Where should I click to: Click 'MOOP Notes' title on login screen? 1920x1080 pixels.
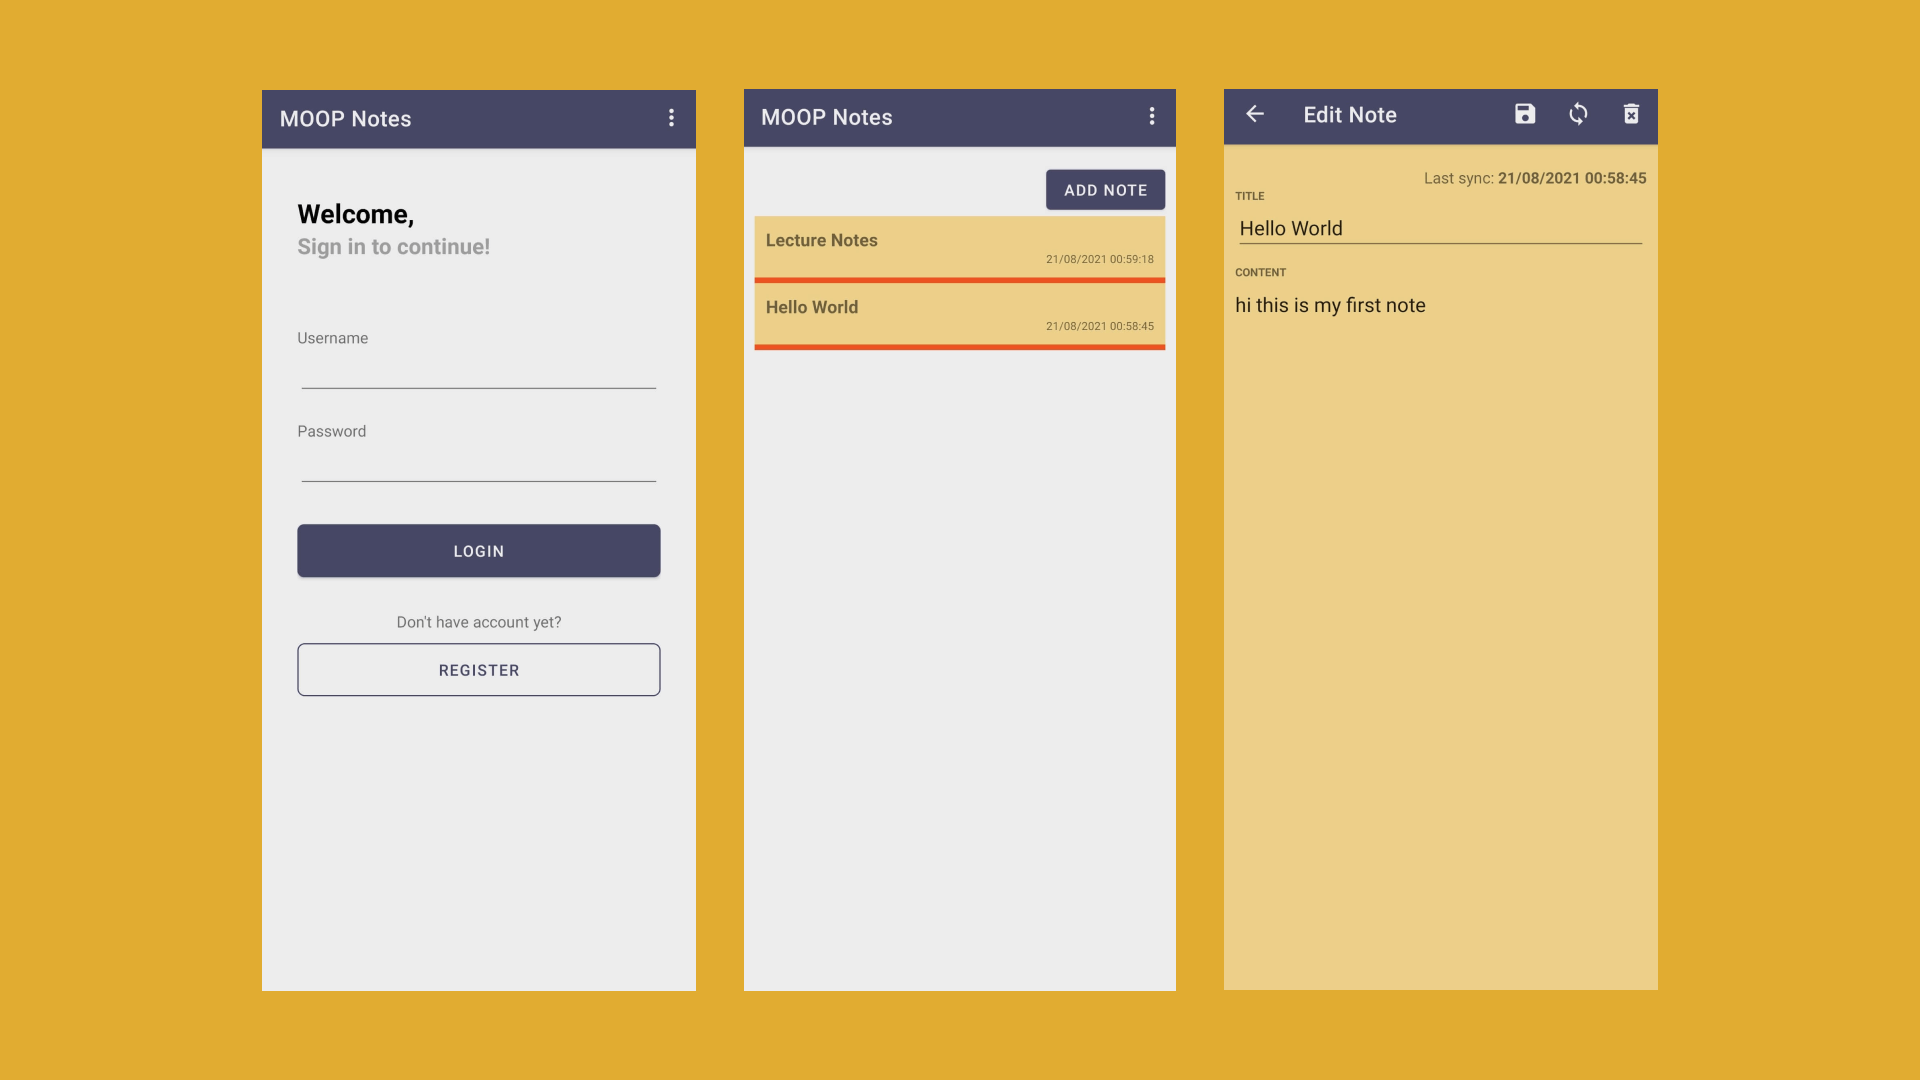(x=345, y=119)
